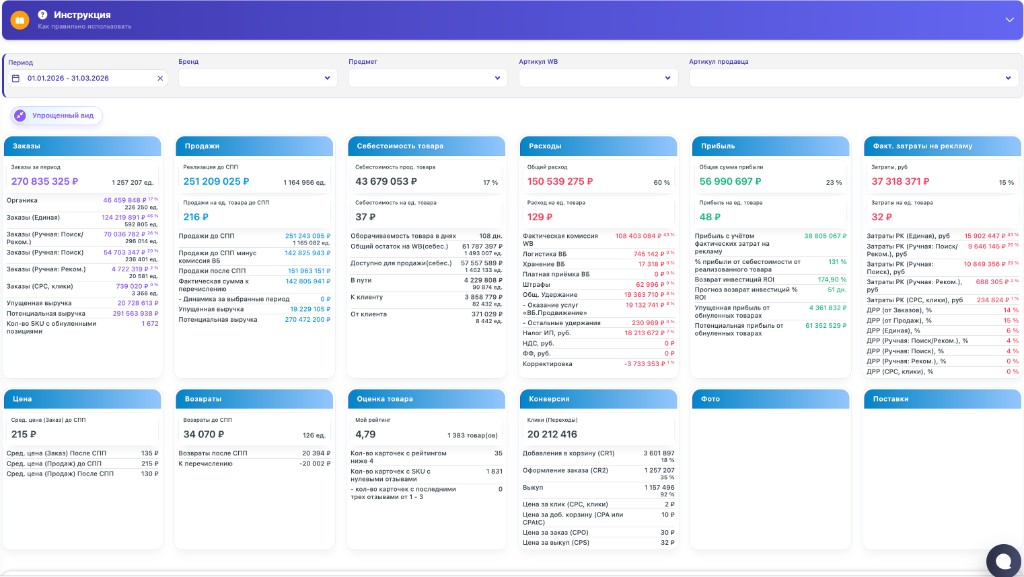Open the Артикул продавца dropdown
Viewport: 1024px width, 577px height.
pos(853,78)
